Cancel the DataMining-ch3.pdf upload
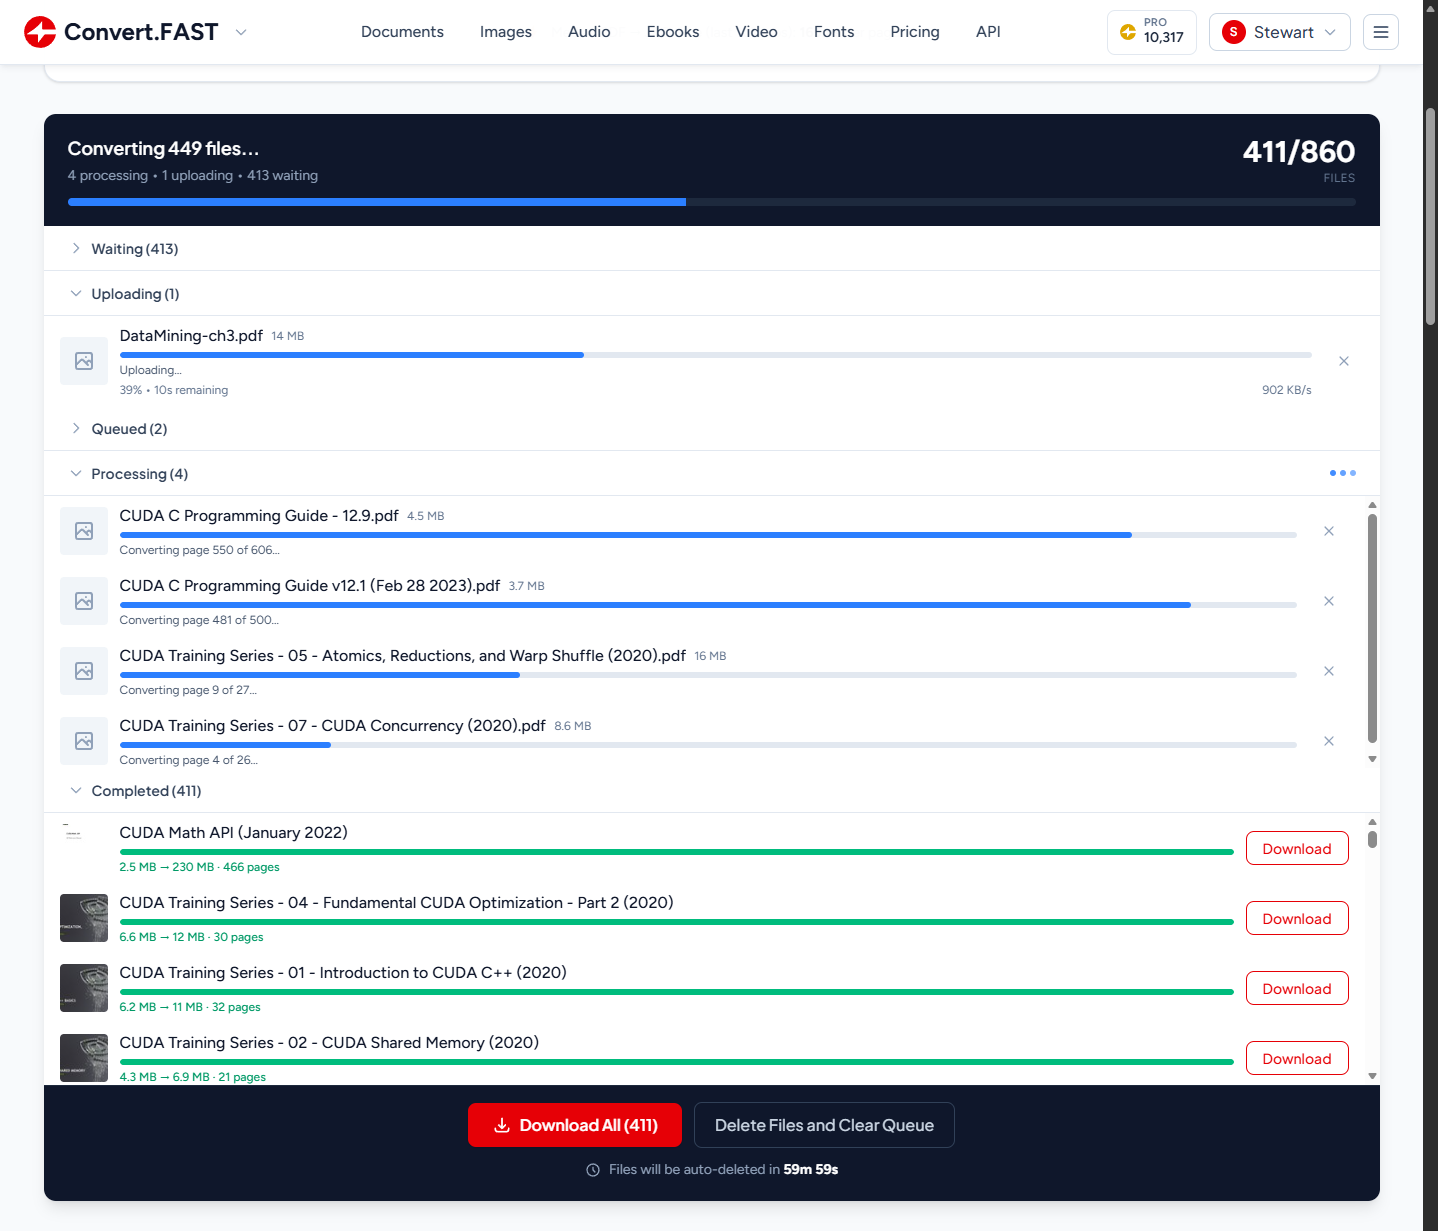Image resolution: width=1438 pixels, height=1231 pixels. click(1344, 360)
